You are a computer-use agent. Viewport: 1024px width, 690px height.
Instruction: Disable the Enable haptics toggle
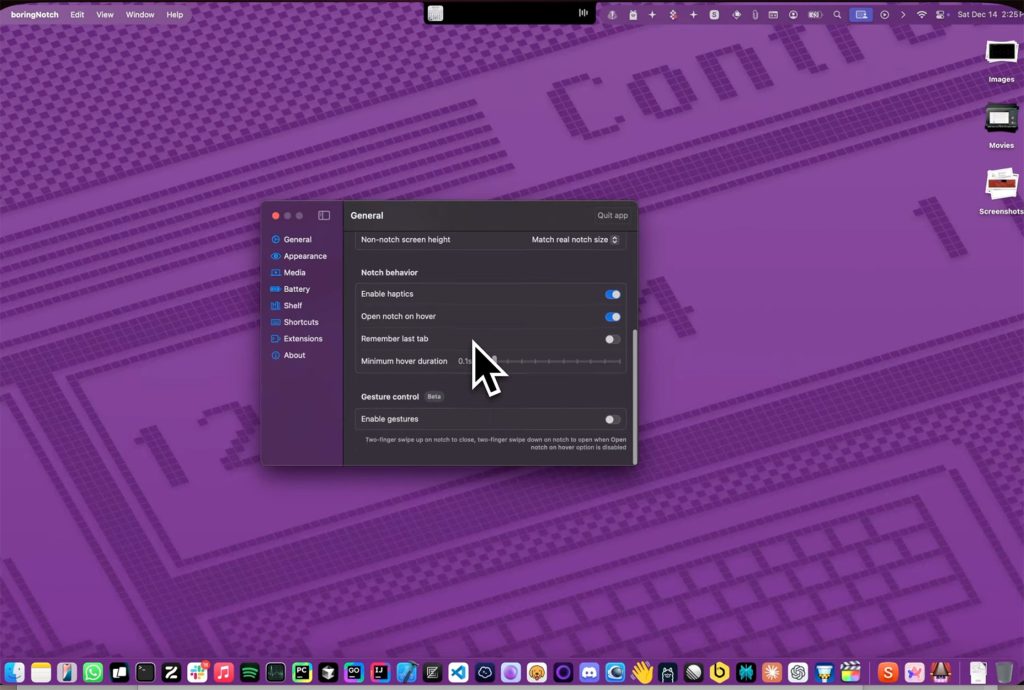pyautogui.click(x=612, y=294)
